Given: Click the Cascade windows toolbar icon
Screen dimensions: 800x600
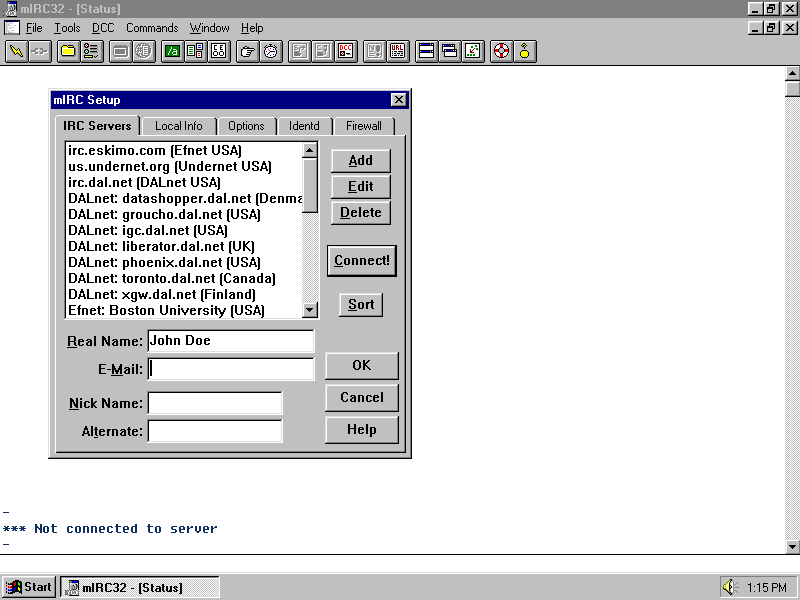Looking at the screenshot, I should tap(450, 52).
